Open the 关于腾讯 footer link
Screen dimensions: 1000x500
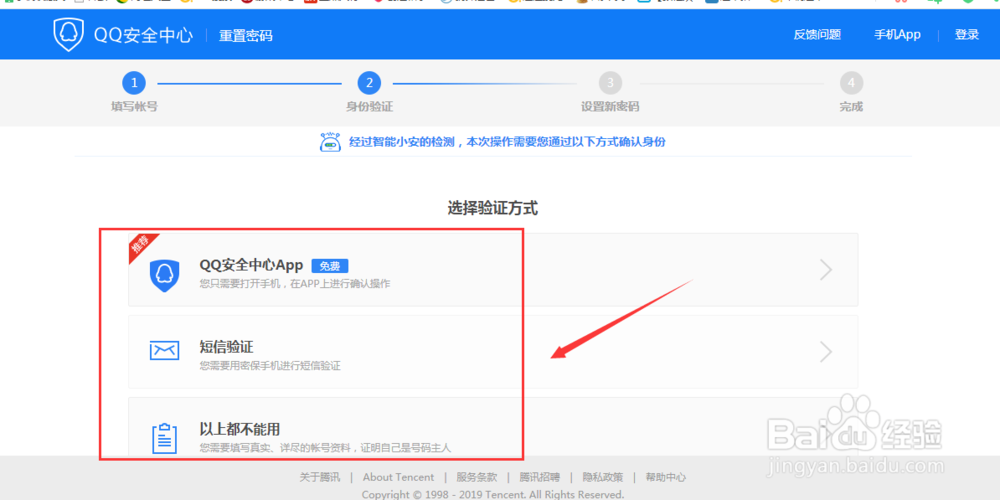click(x=320, y=477)
